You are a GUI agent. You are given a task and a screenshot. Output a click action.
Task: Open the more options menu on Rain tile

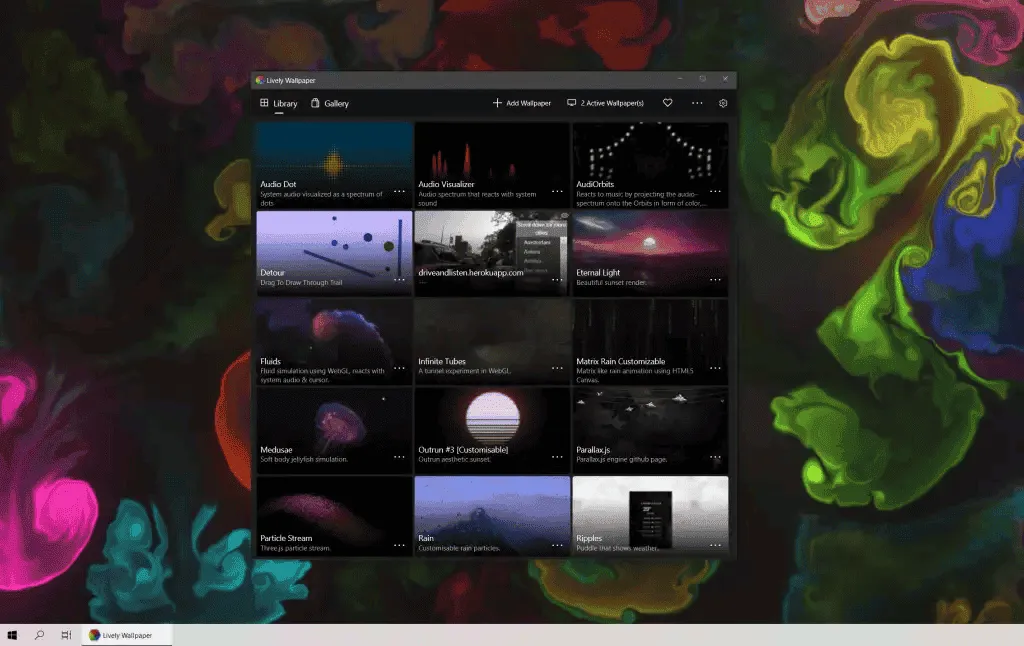point(557,546)
